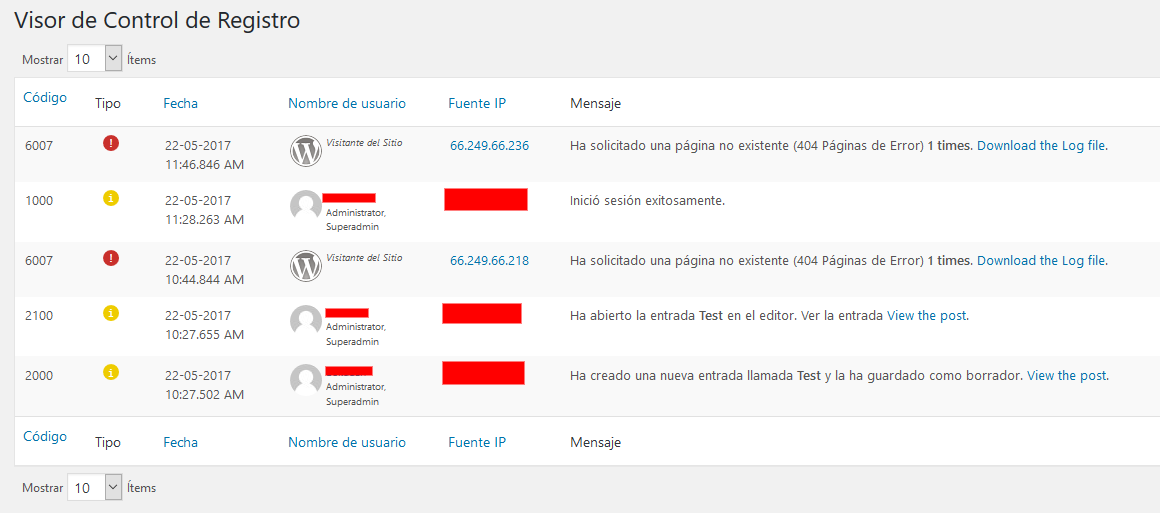Click the date 22-05-2017 10:27.502 AM
Screen dimensions: 1160x513
click(x=204, y=385)
